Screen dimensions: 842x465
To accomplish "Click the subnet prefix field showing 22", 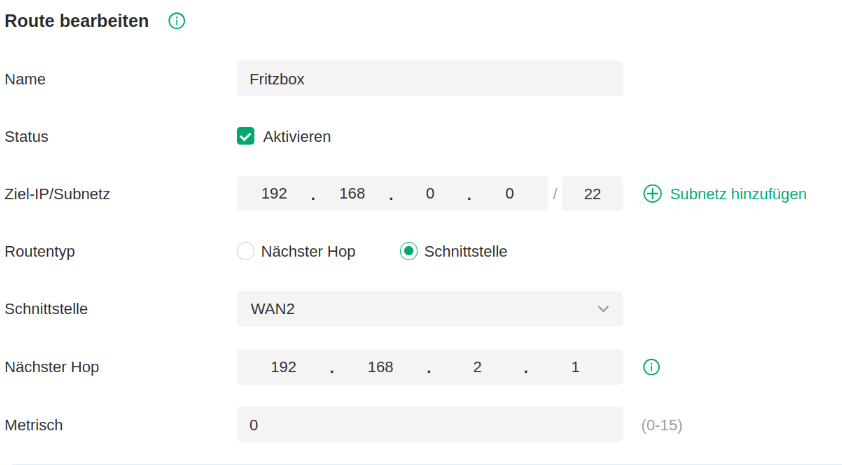I will tap(592, 194).
